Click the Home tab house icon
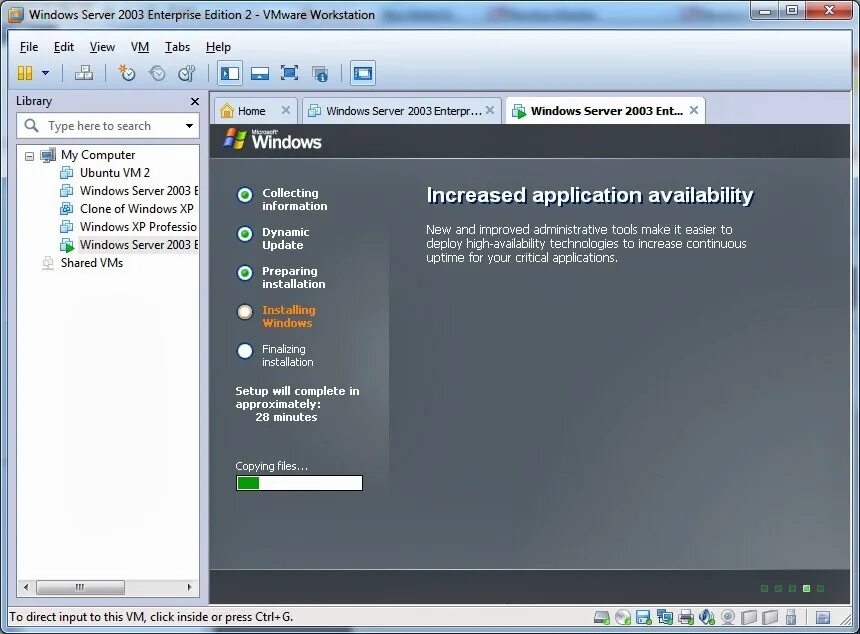The image size is (860, 634). 227,111
